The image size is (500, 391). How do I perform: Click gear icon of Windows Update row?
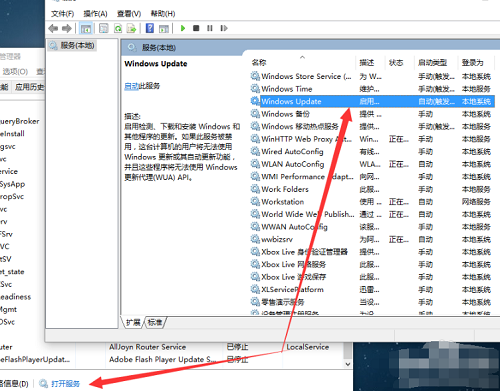click(255, 101)
